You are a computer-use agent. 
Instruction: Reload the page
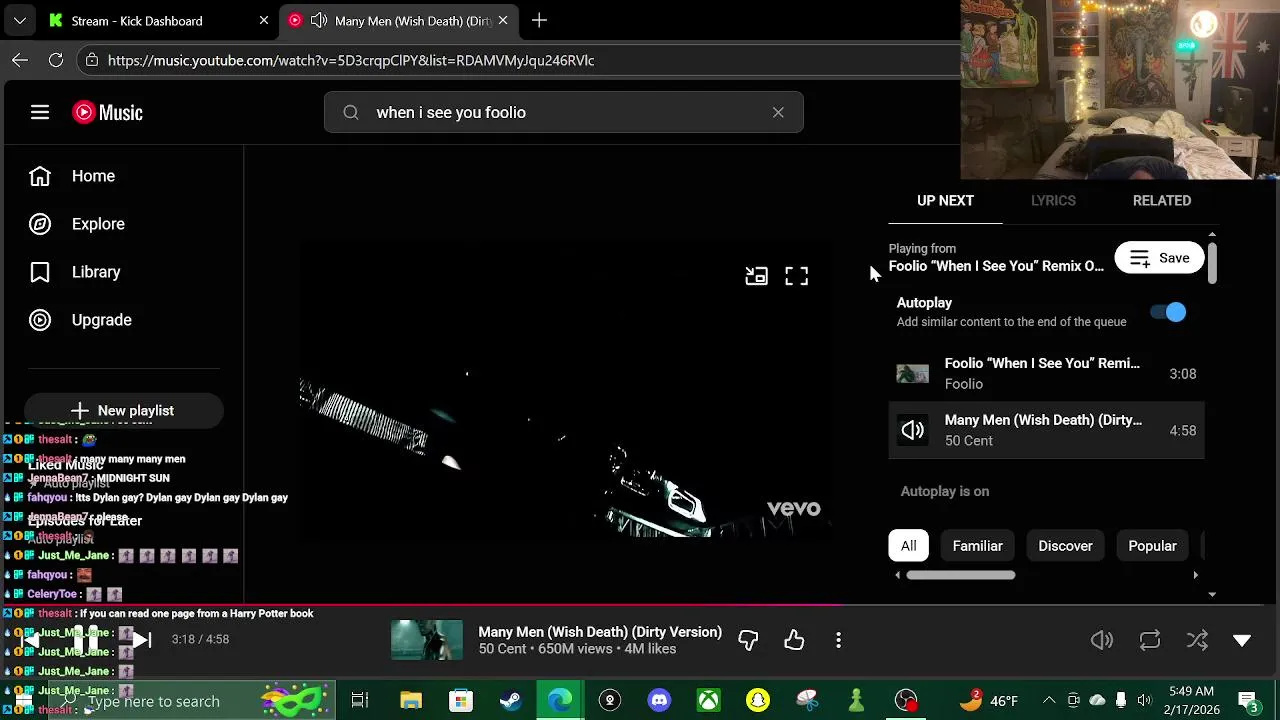[56, 60]
